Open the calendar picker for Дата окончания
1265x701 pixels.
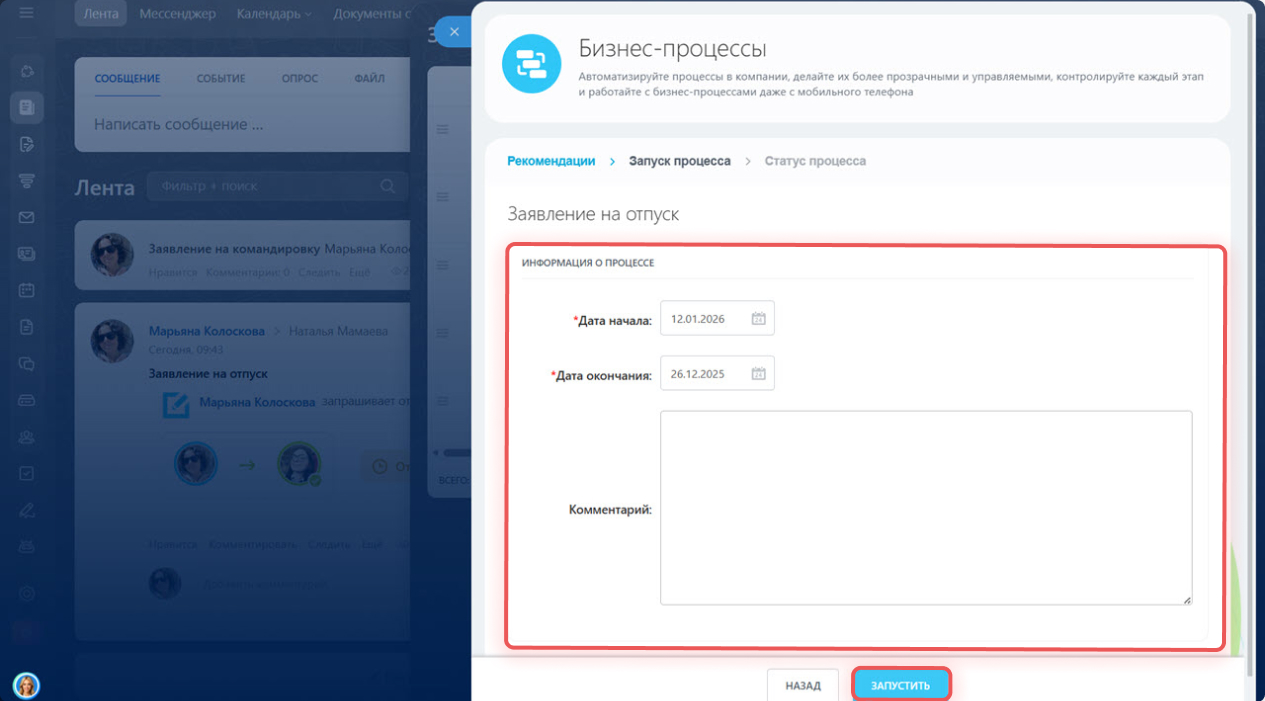[758, 374]
